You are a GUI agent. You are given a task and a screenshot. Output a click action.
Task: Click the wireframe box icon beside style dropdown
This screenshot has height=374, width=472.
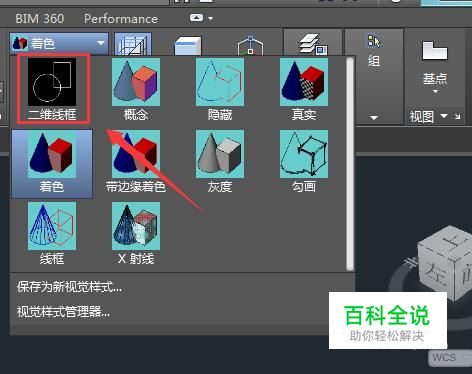pos(133,44)
